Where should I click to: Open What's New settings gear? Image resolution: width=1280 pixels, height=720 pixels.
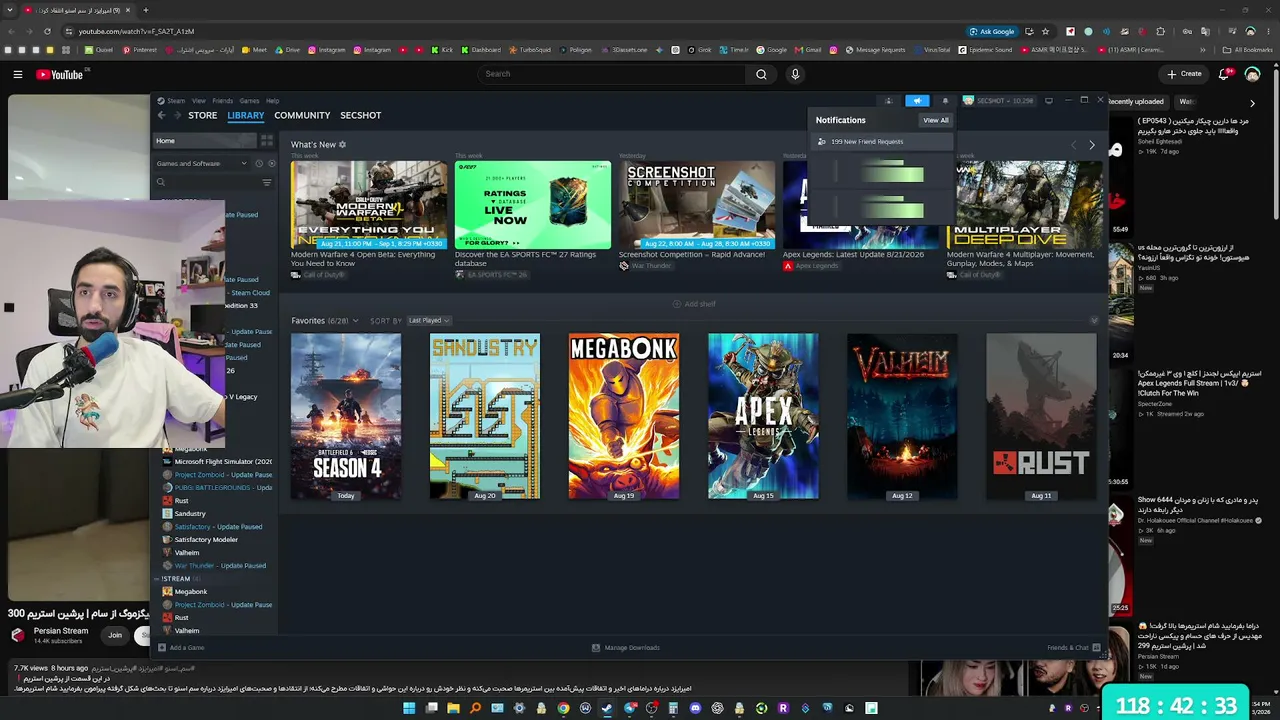tap(342, 145)
